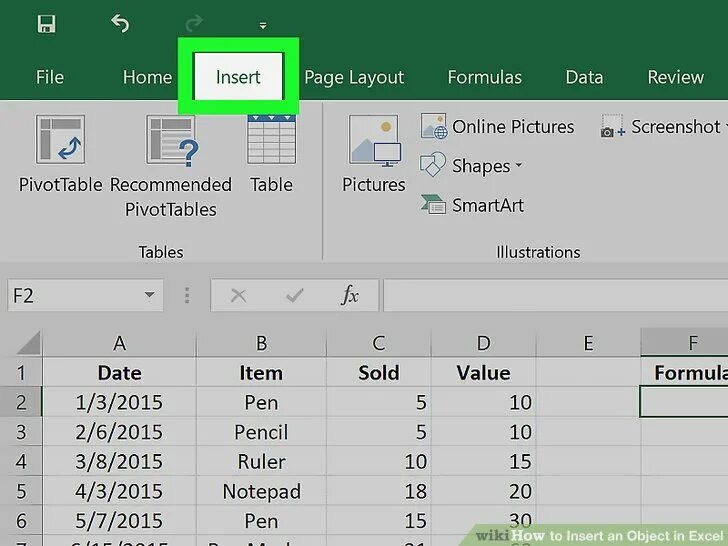Screen dimensions: 728x546
Task: Confirm entry with the checkmark icon
Action: (x=294, y=295)
